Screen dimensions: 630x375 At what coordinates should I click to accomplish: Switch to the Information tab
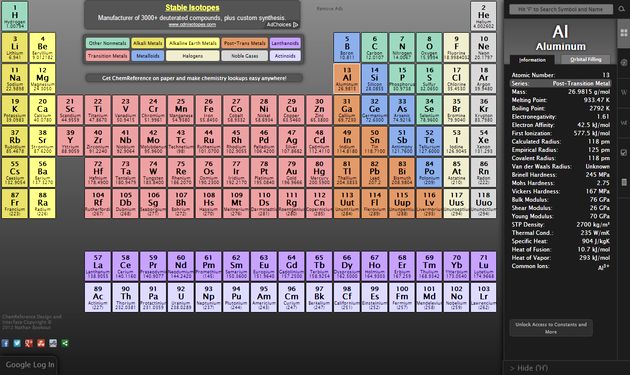(532, 60)
